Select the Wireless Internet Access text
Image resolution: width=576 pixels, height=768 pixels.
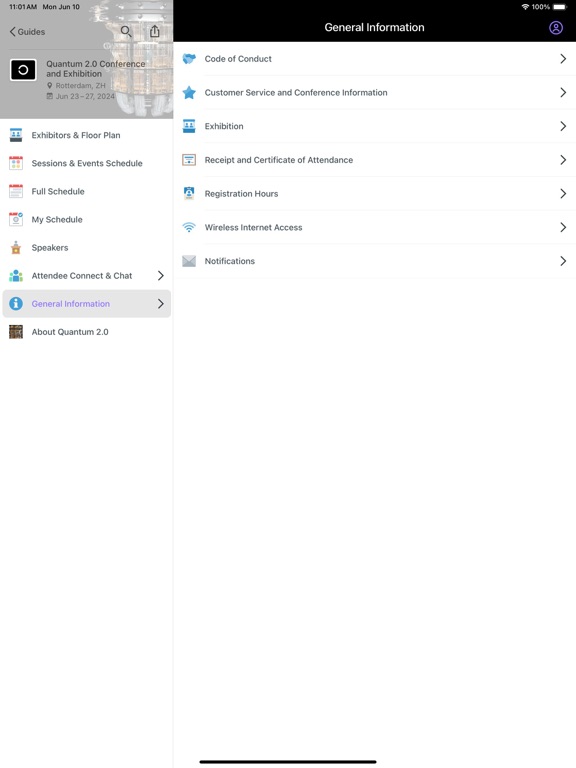click(253, 227)
